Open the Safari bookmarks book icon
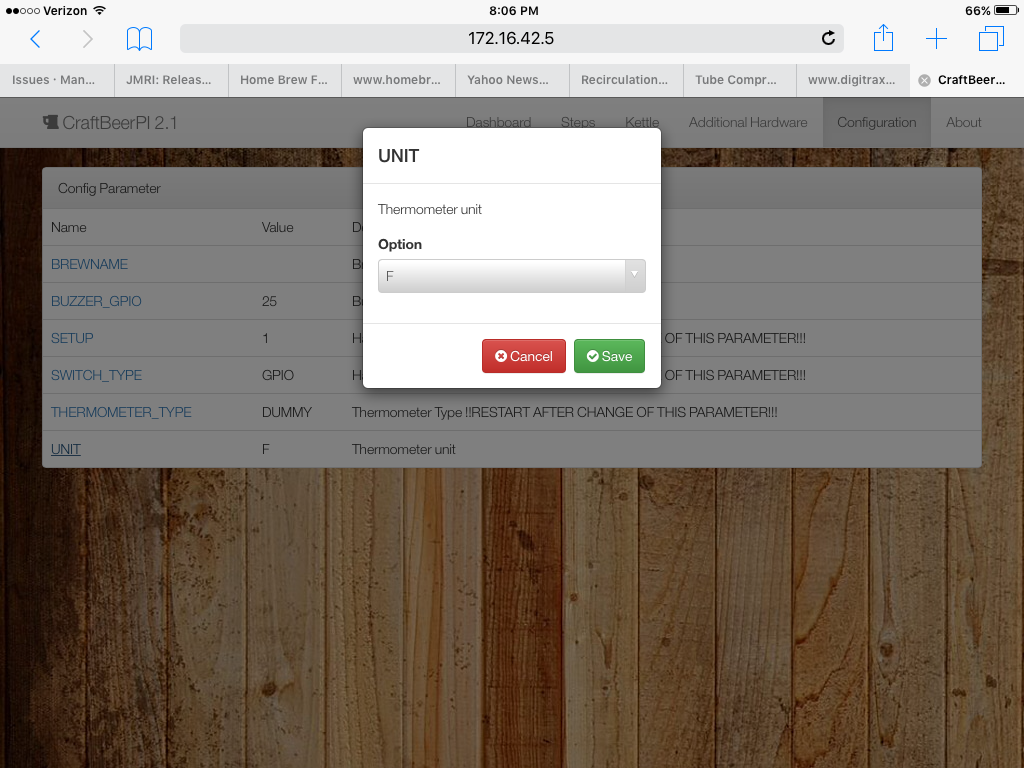This screenshot has width=1024, height=768. [x=139, y=39]
